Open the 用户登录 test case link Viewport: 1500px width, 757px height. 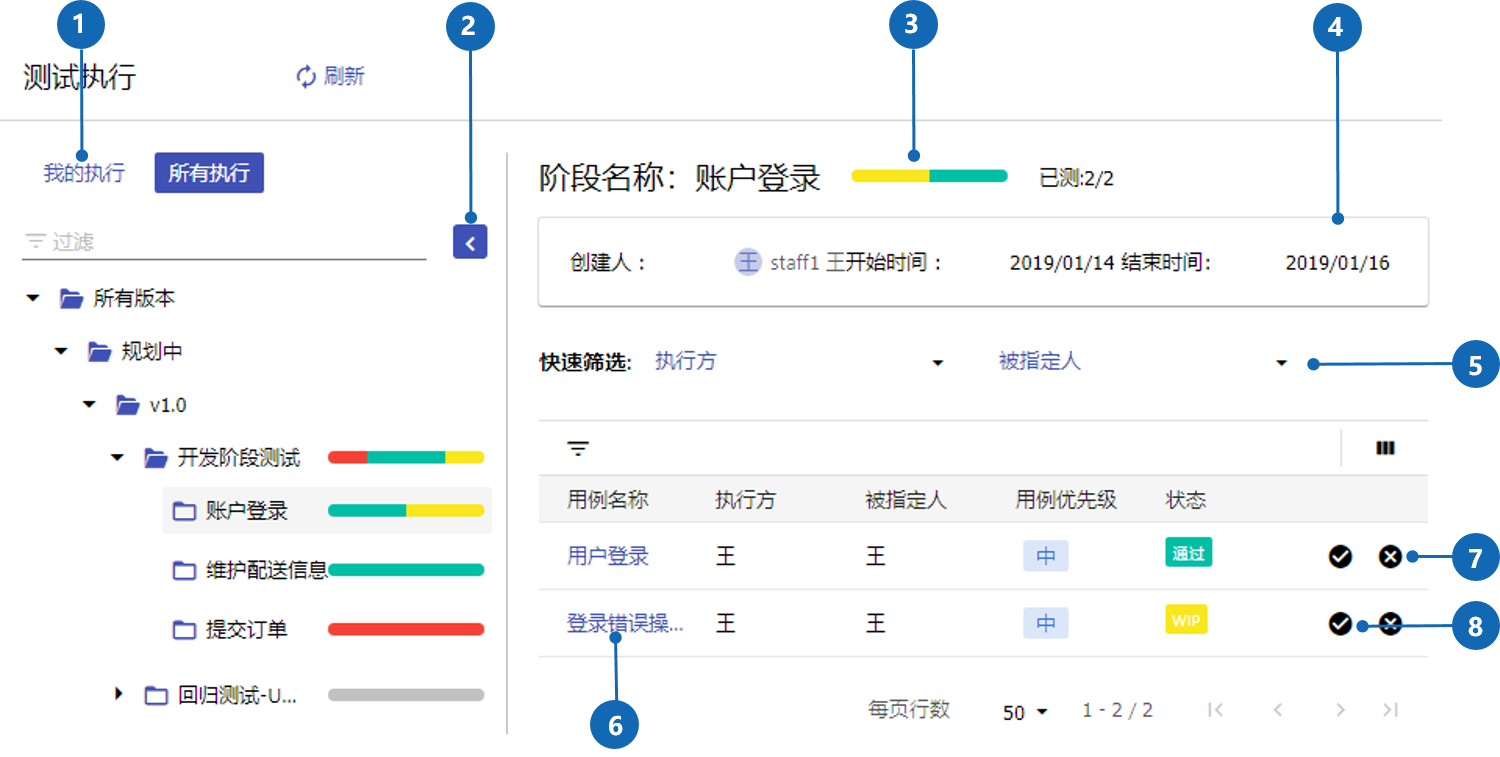[x=608, y=556]
